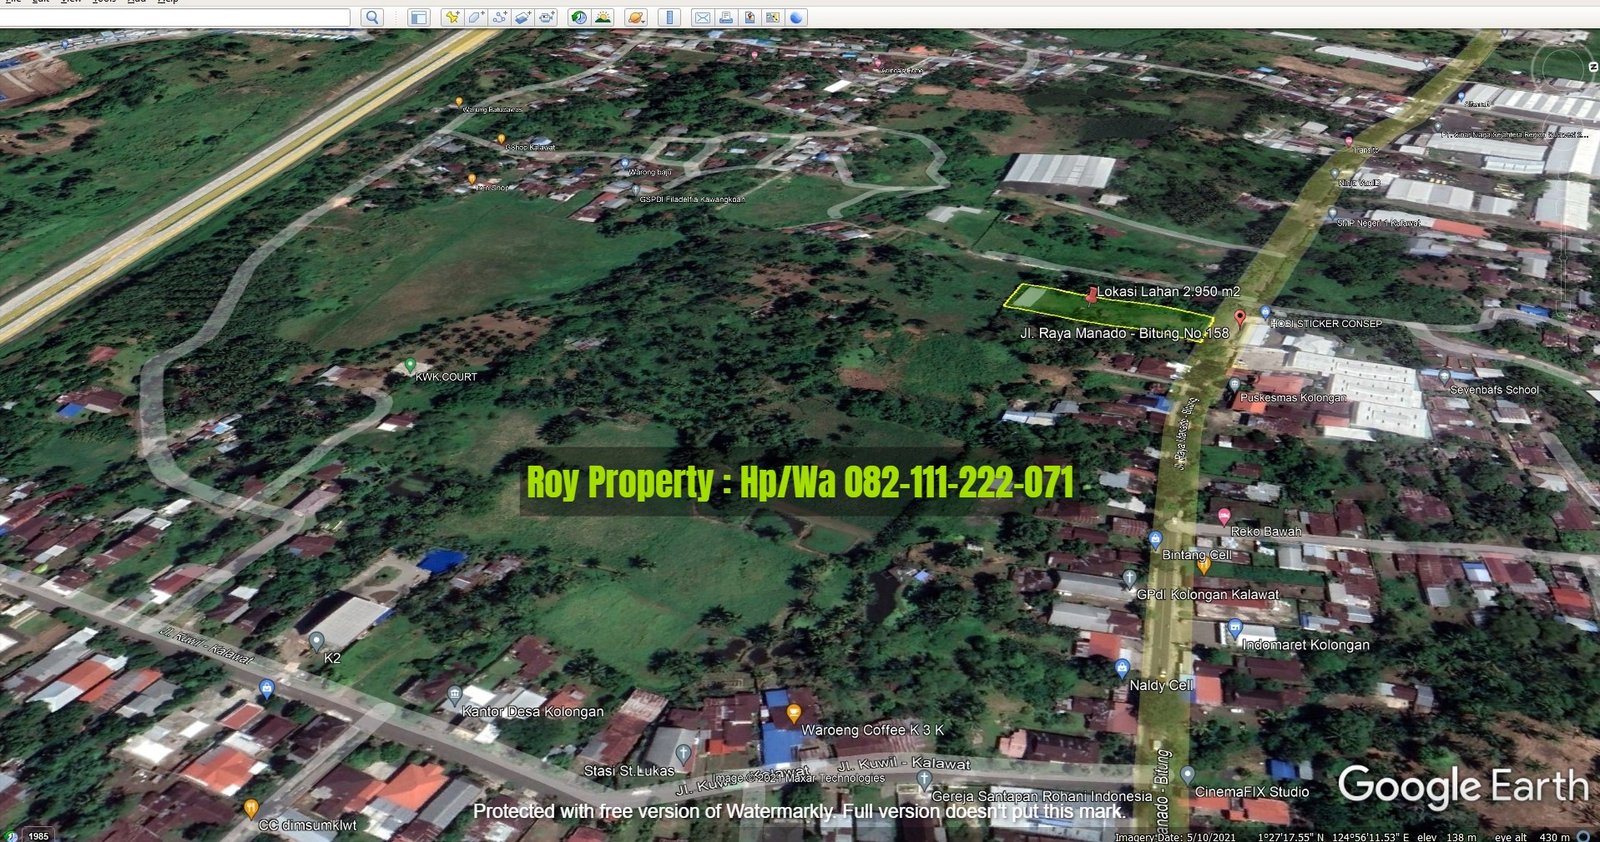This screenshot has width=1600, height=842.
Task: Click View in Google Maps icon
Action: (772, 17)
